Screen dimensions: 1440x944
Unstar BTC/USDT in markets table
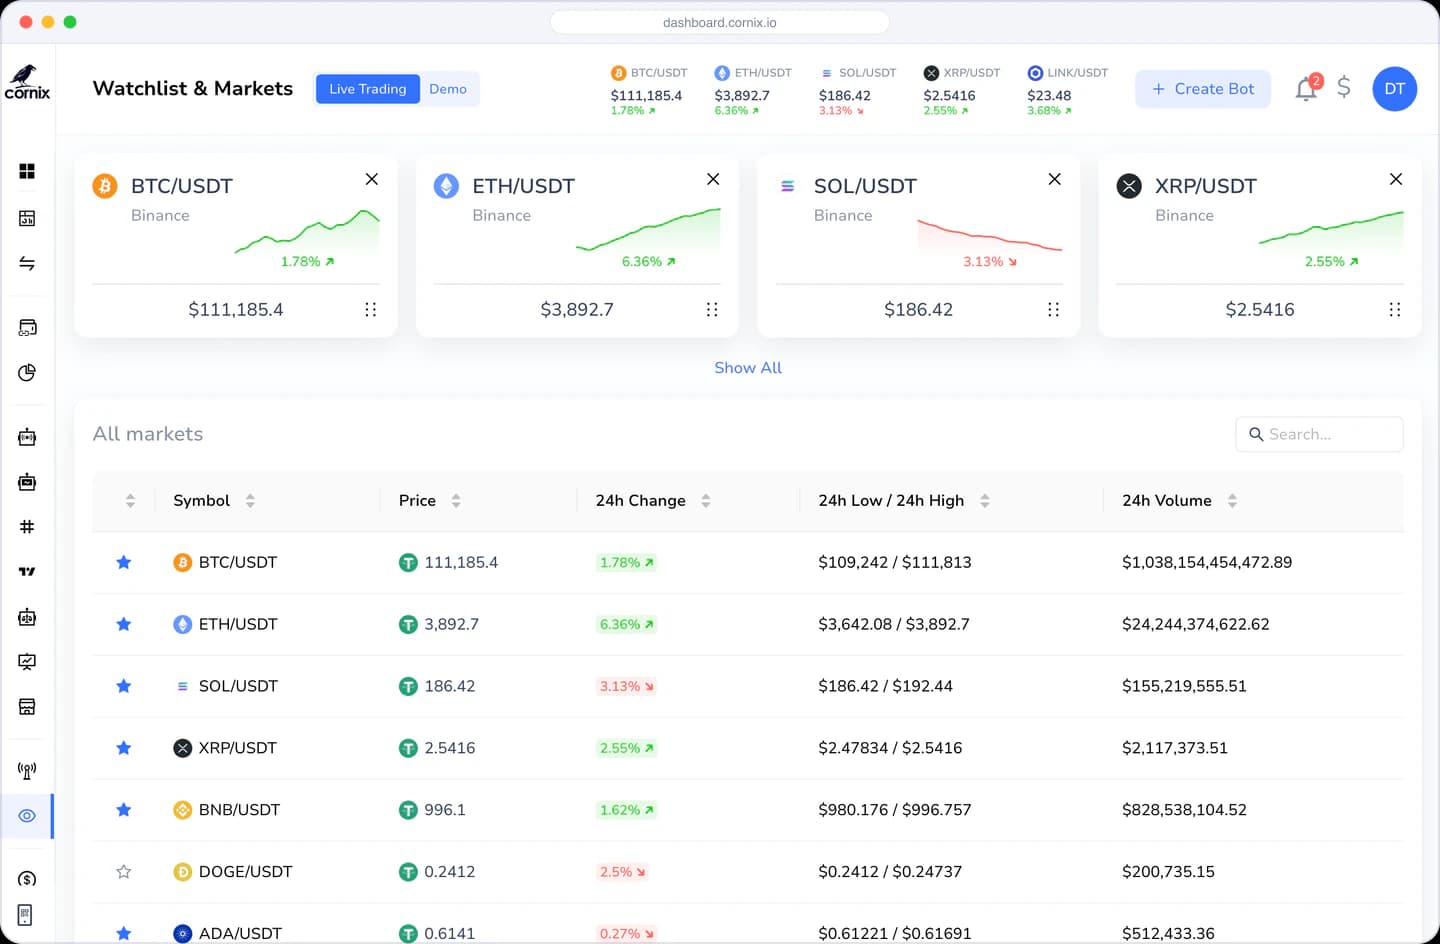(x=124, y=562)
